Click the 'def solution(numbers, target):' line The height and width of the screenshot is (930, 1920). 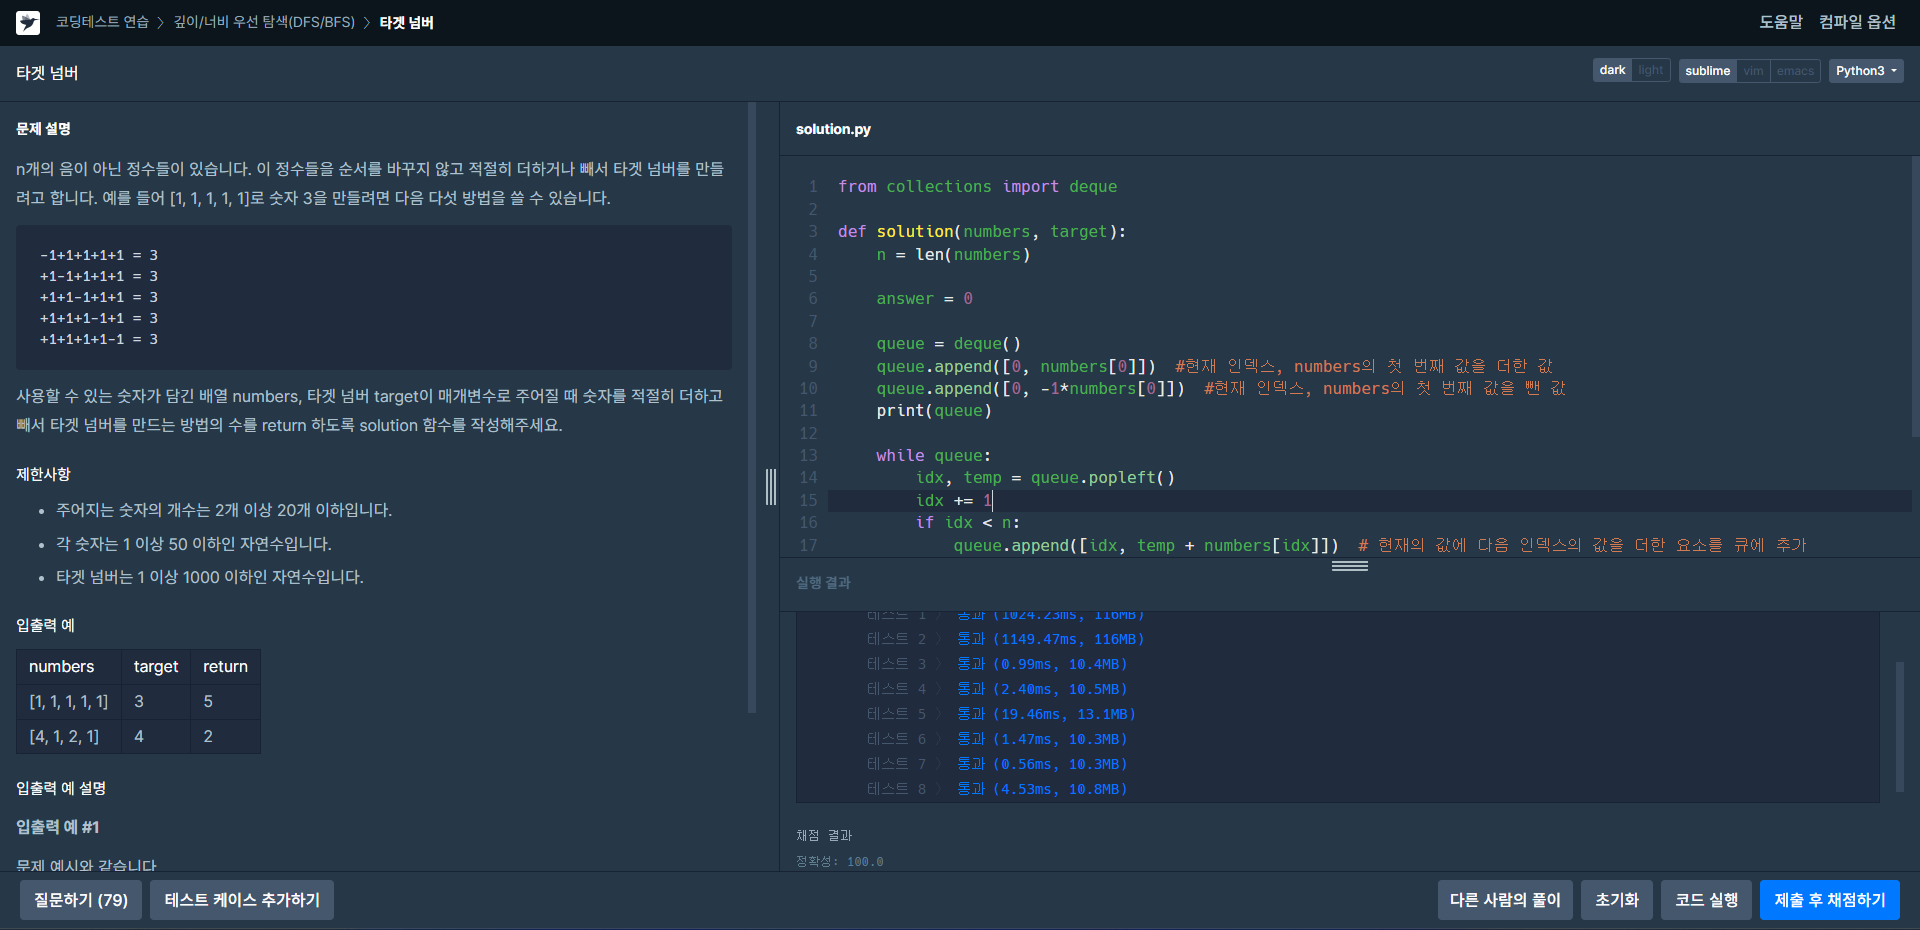982,231
